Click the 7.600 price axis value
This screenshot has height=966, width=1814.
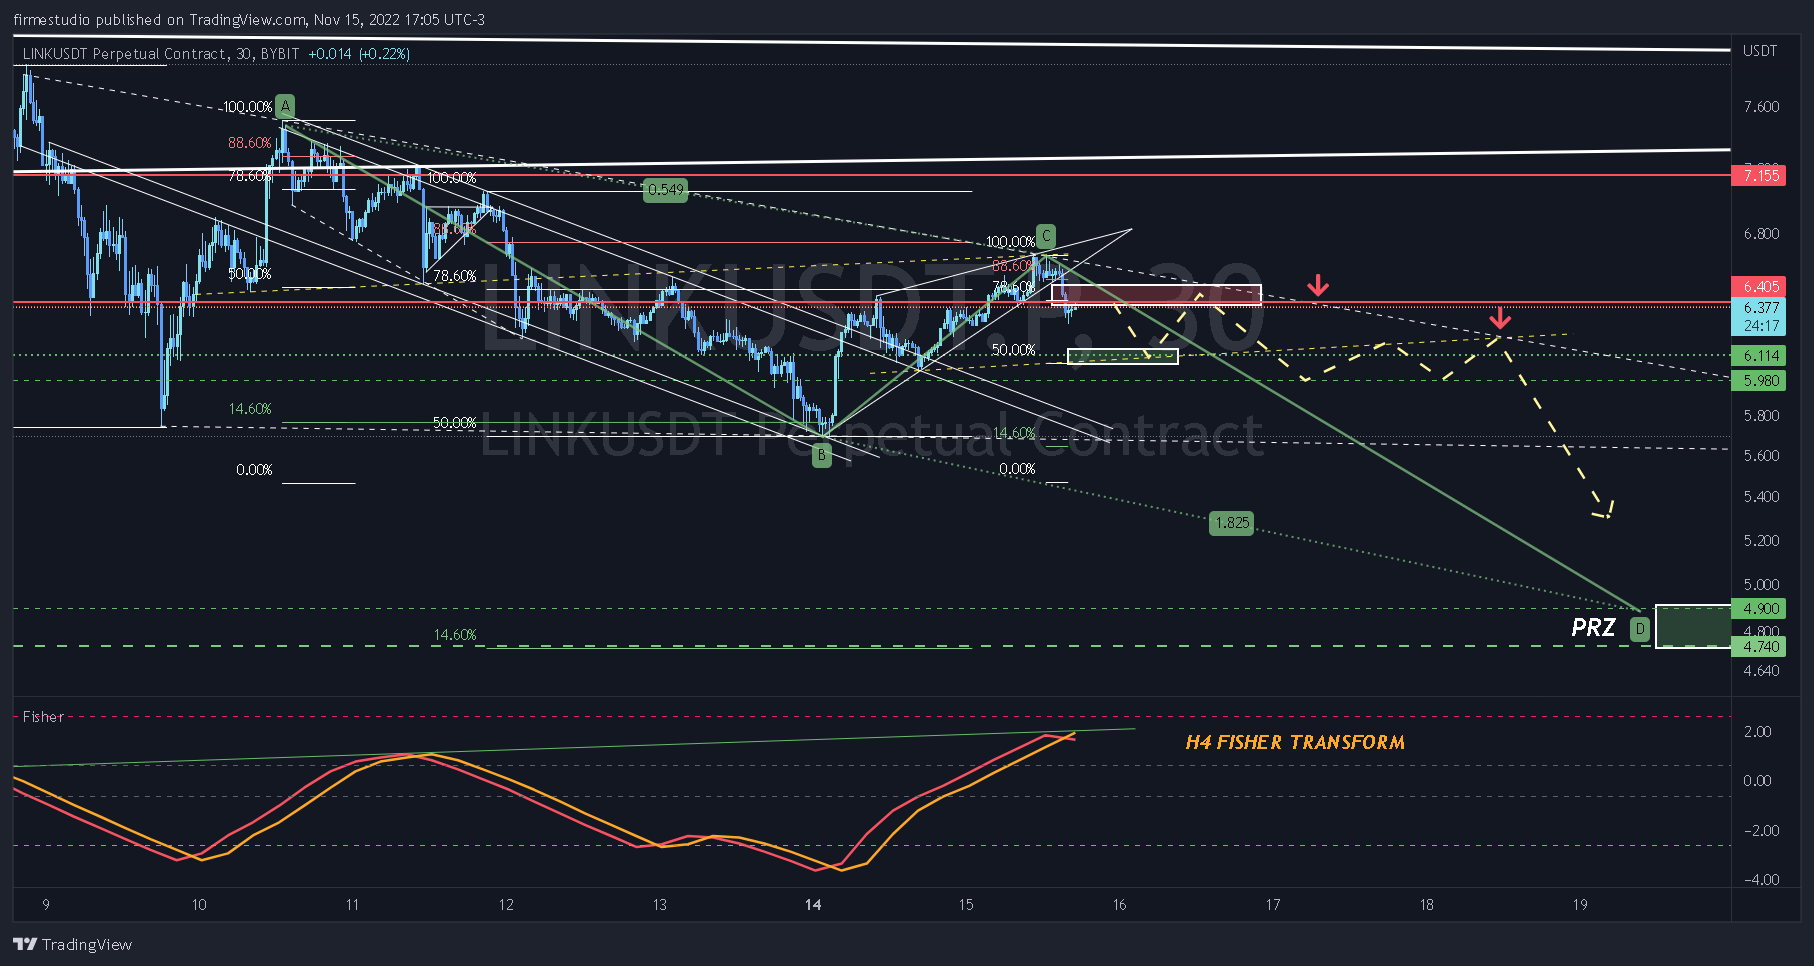pos(1761,107)
